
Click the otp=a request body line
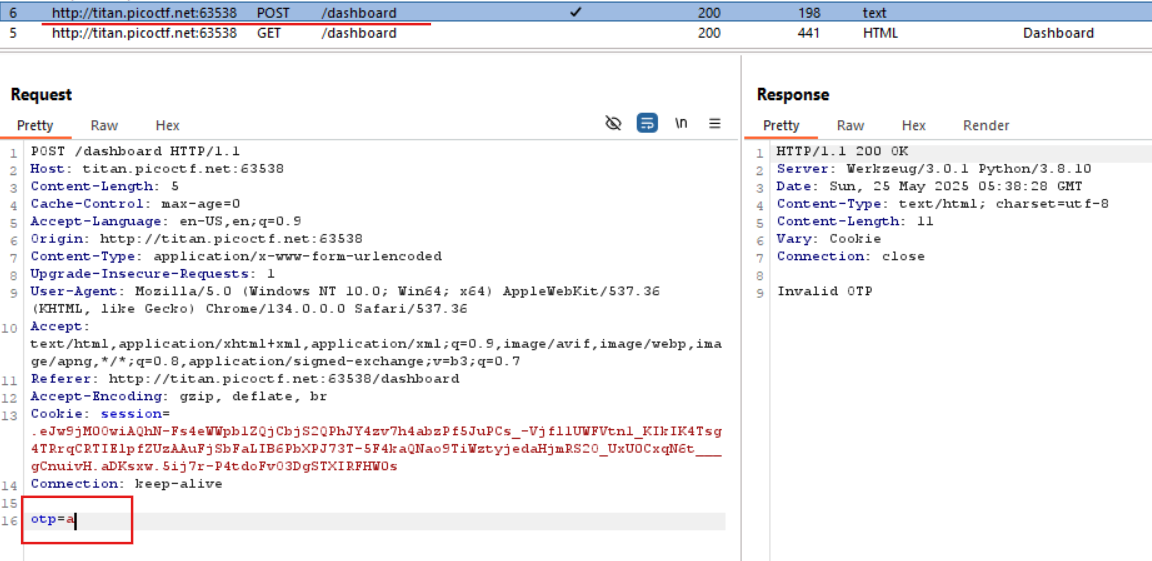click(x=54, y=520)
